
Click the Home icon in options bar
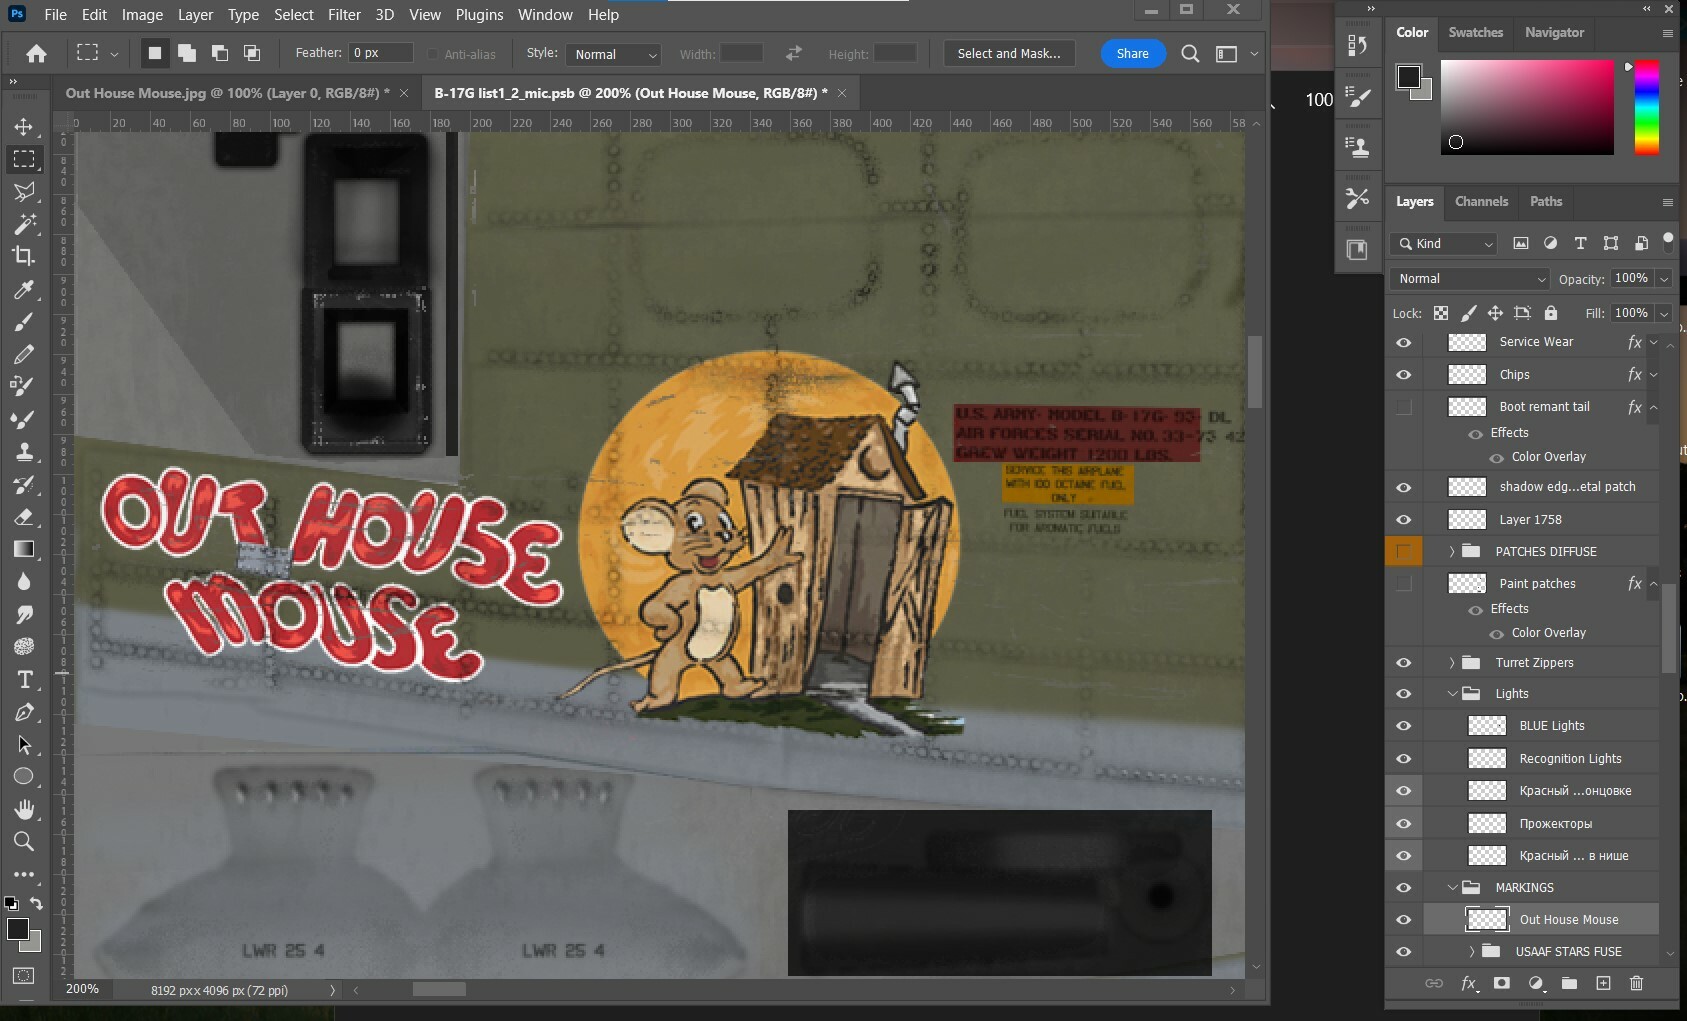[36, 54]
